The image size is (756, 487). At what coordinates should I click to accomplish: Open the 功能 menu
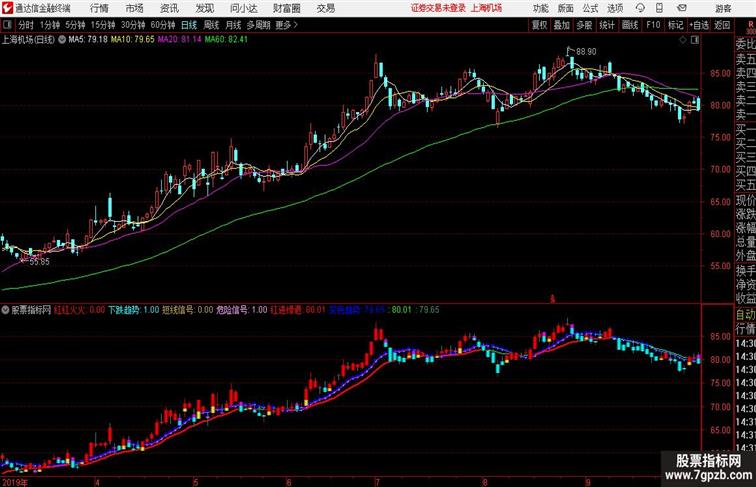540,8
